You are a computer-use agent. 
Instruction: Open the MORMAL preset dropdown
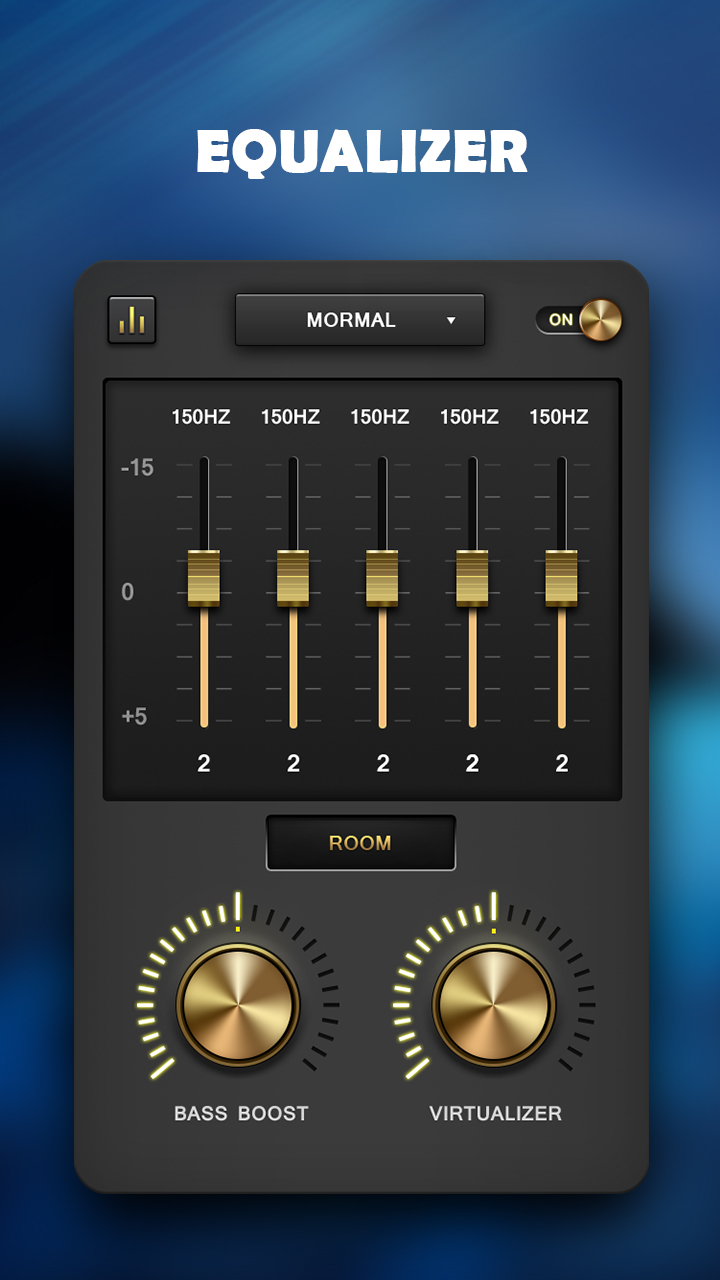pyautogui.click(x=360, y=320)
